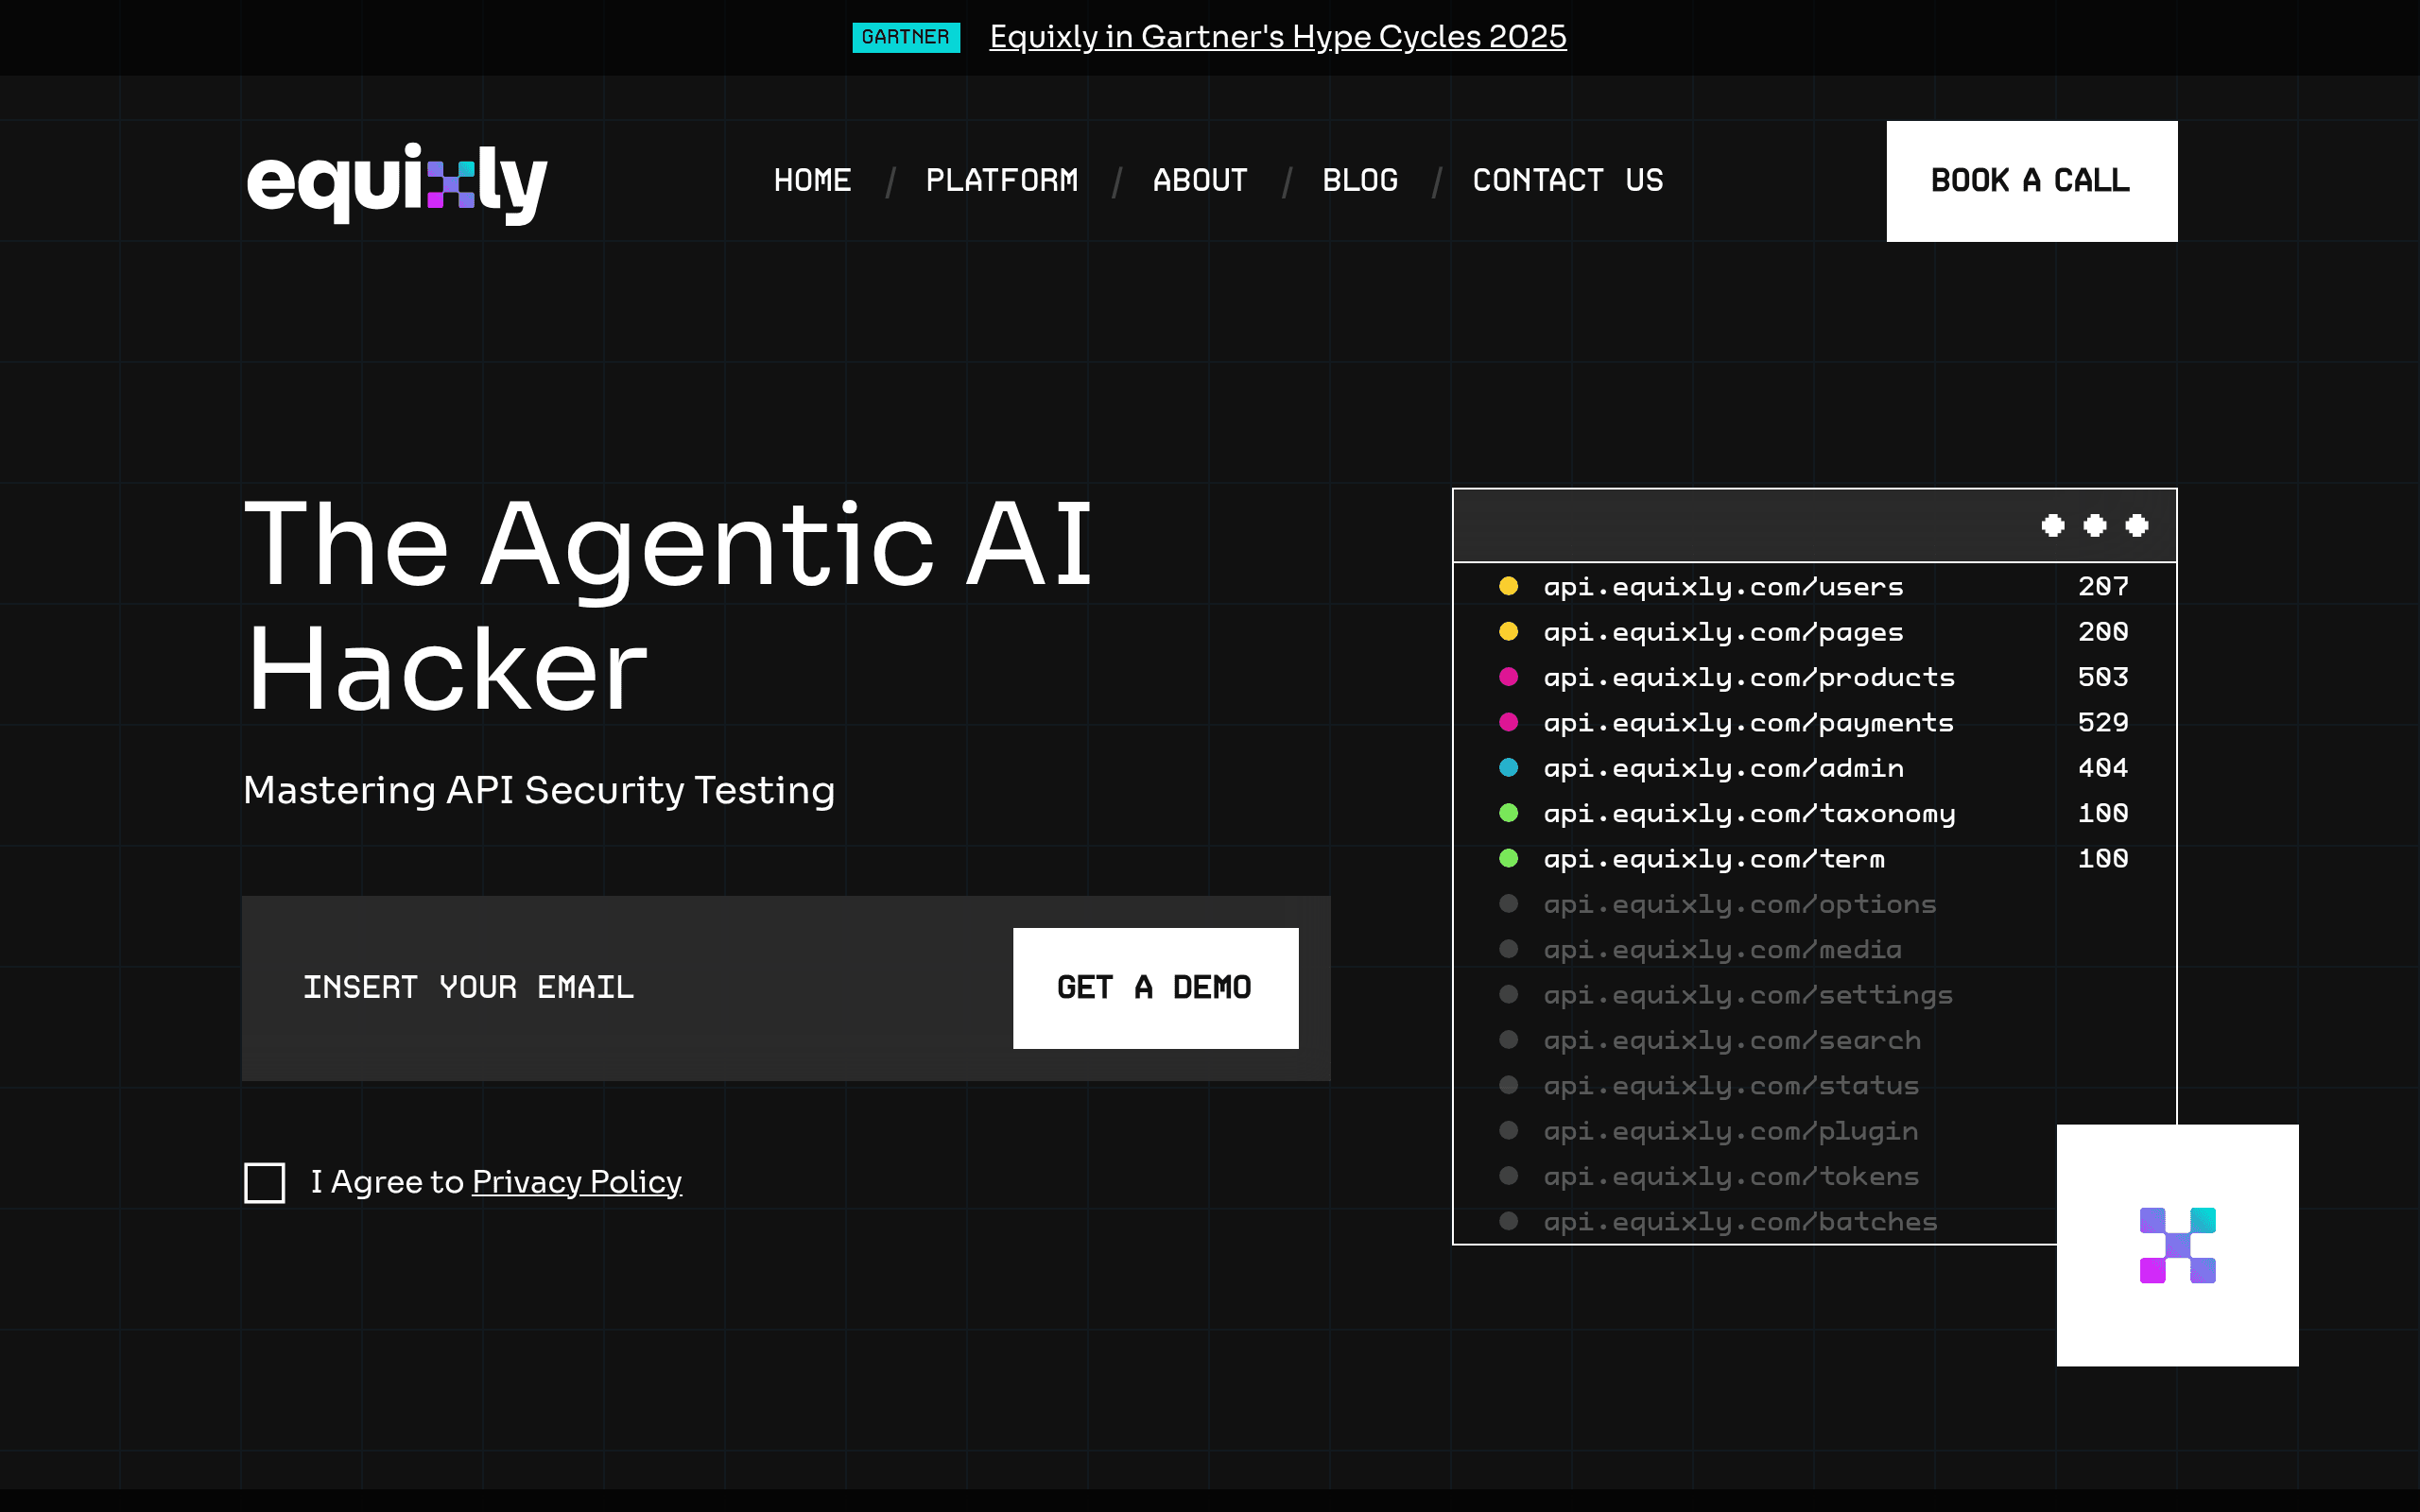Click the GARTNER badge in banner
Viewport: 2420px width, 1512px height.
[906, 37]
